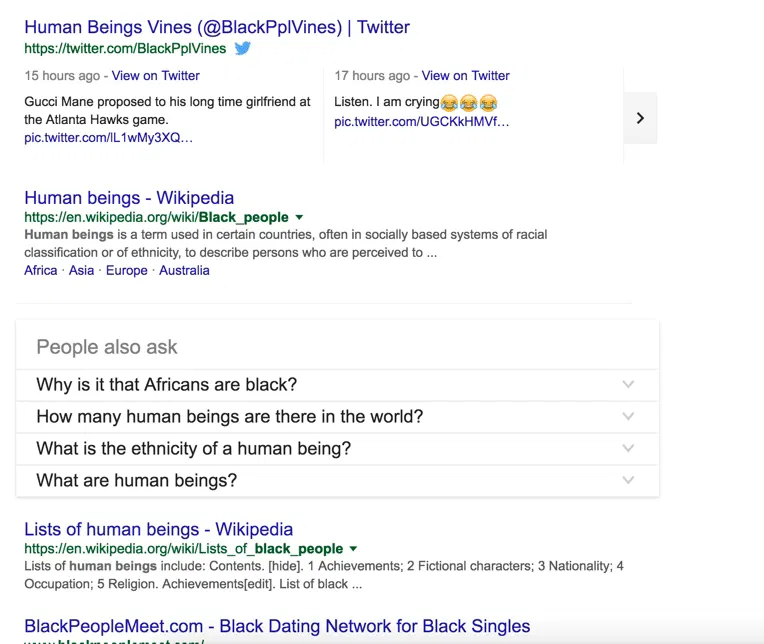Click the 'Human beings is a term' snippet
The image size is (764, 644).
[x=286, y=244]
